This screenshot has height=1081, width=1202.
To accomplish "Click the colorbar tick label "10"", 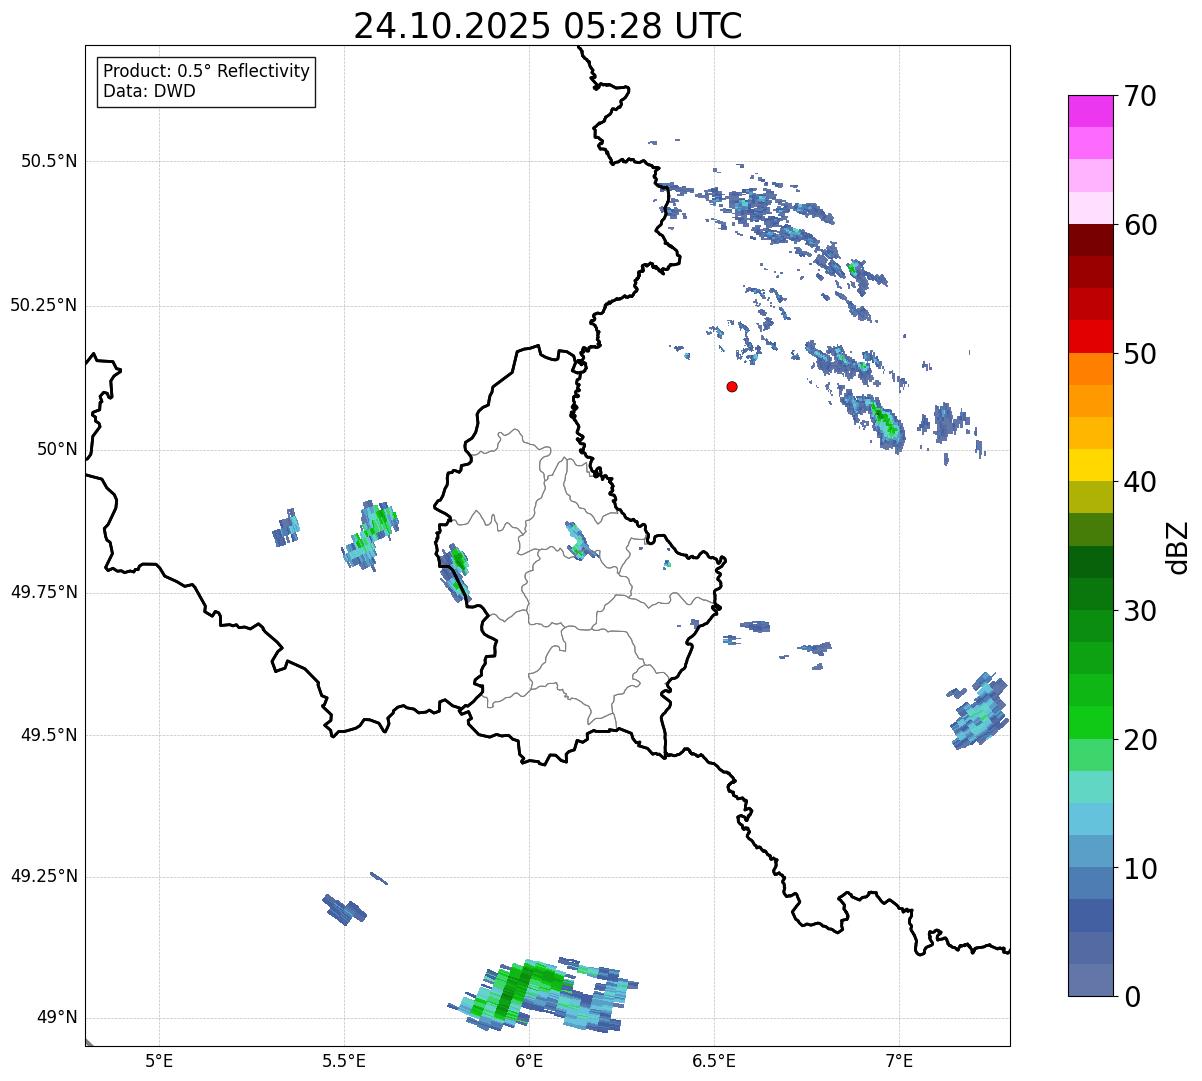I will [x=1140, y=868].
